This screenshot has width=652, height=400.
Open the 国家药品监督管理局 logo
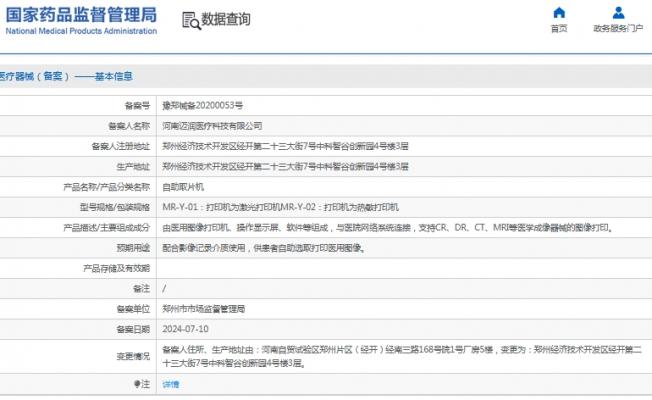[81, 20]
